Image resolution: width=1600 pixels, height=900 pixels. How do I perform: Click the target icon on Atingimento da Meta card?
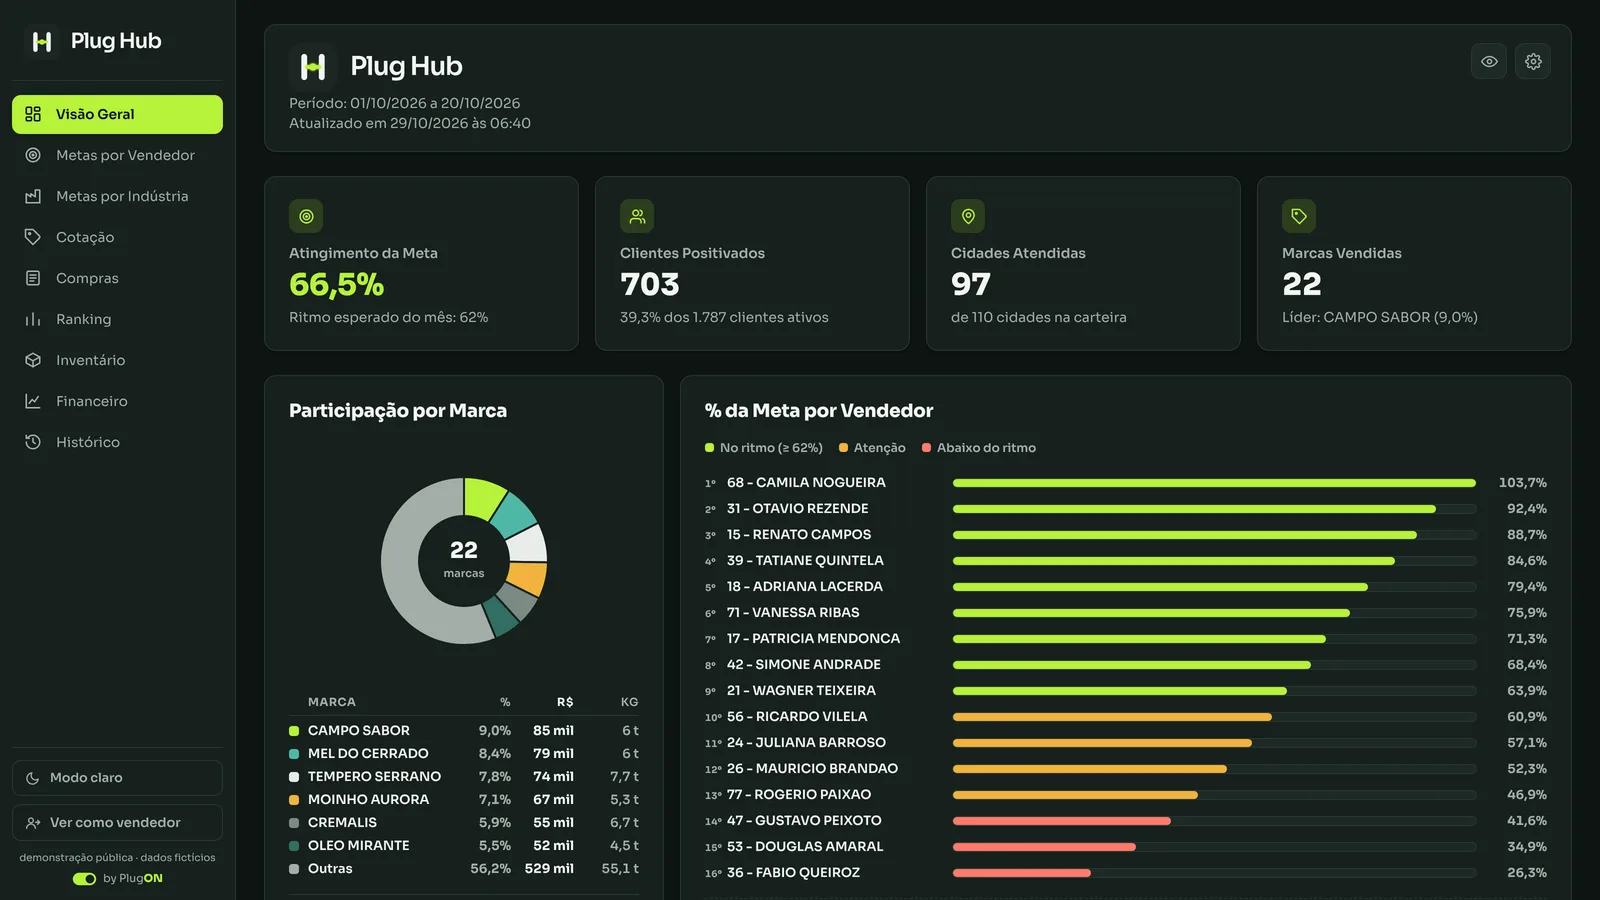pyautogui.click(x=306, y=216)
